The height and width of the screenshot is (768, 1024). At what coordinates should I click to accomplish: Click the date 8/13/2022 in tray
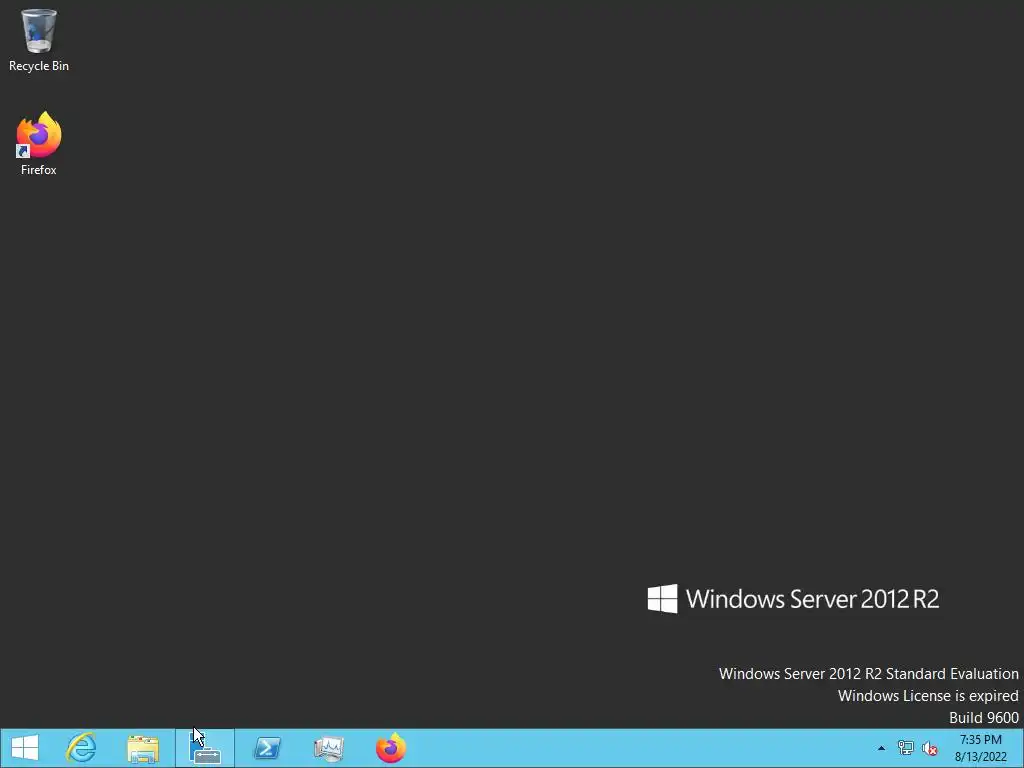(x=980, y=758)
